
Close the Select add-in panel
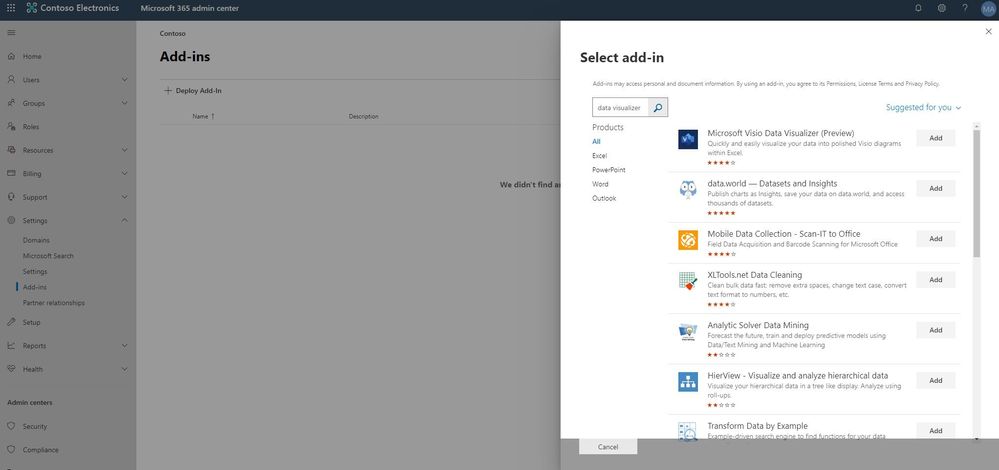[x=988, y=31]
